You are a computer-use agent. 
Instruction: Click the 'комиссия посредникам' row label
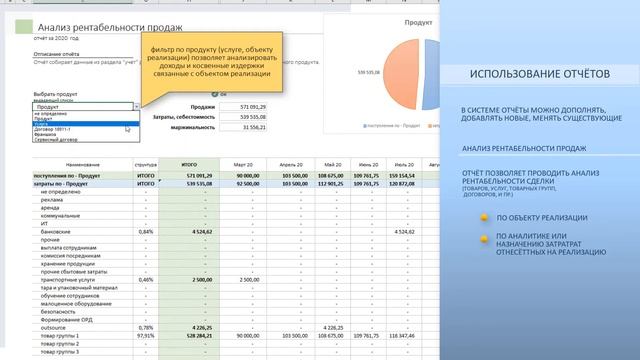(71, 256)
